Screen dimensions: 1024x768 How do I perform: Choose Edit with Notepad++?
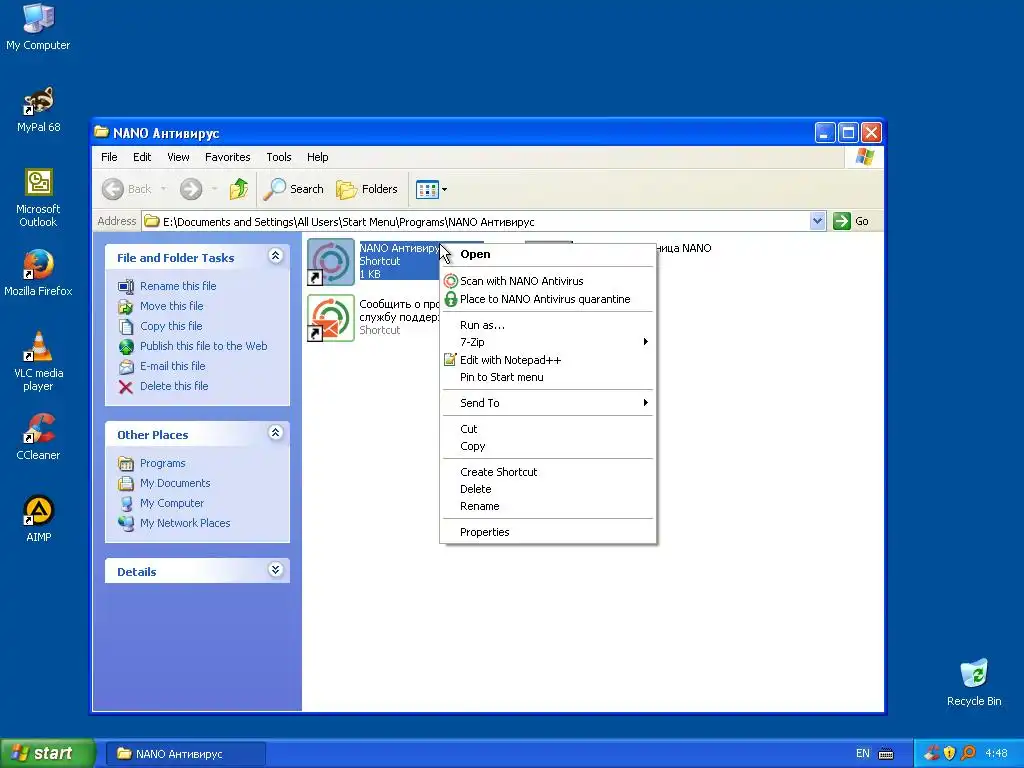[548, 360]
